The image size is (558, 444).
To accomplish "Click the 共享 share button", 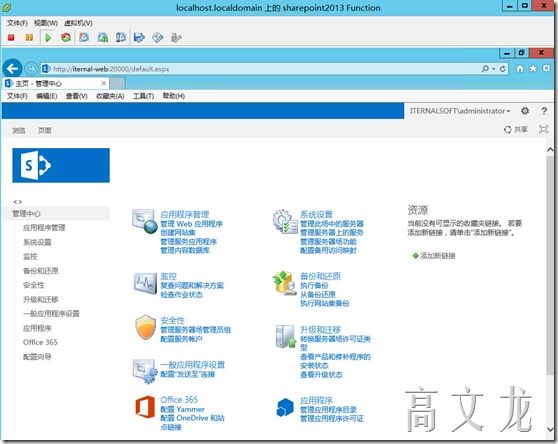I will point(516,130).
